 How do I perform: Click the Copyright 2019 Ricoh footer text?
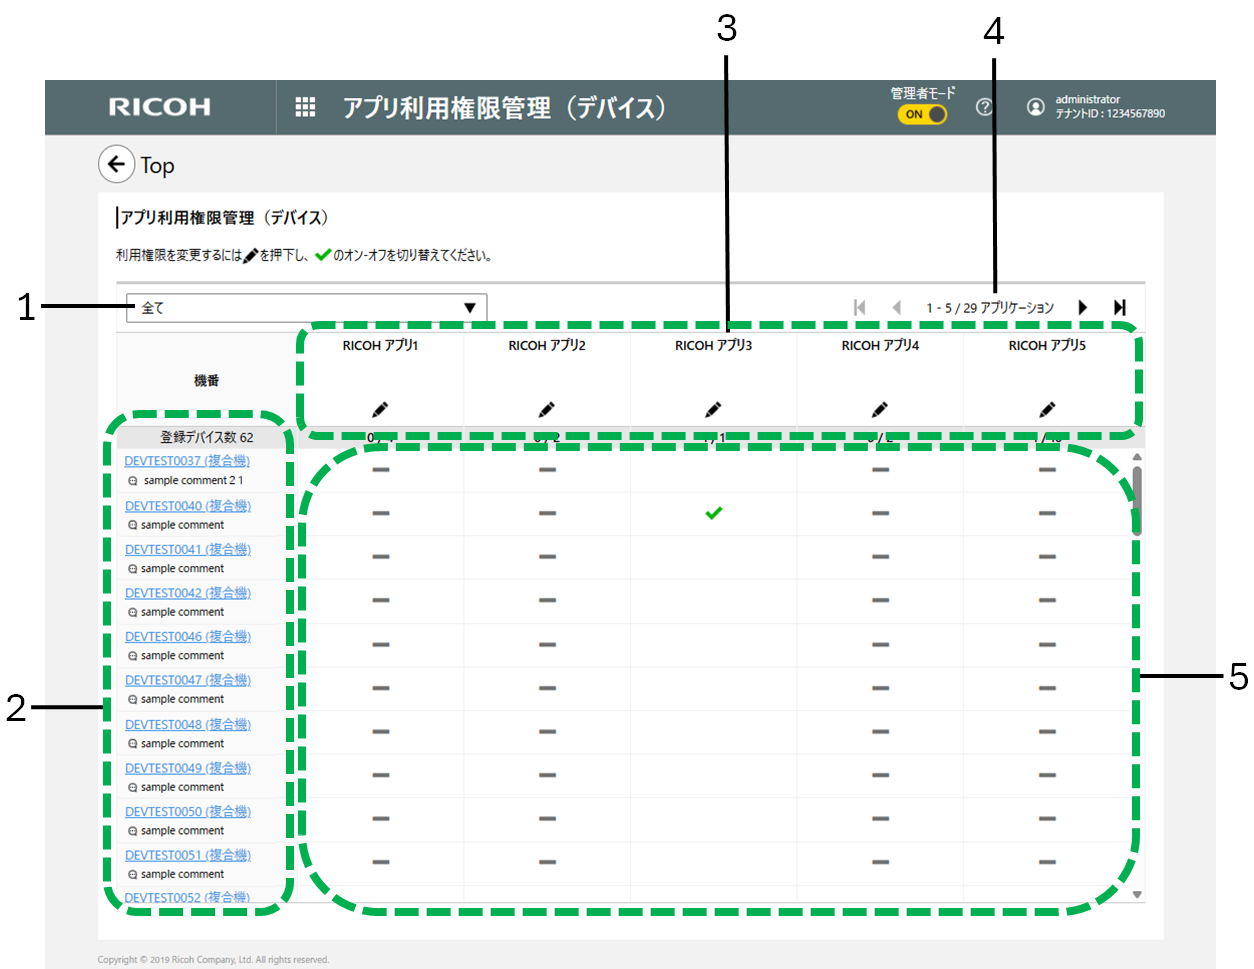pos(213,960)
